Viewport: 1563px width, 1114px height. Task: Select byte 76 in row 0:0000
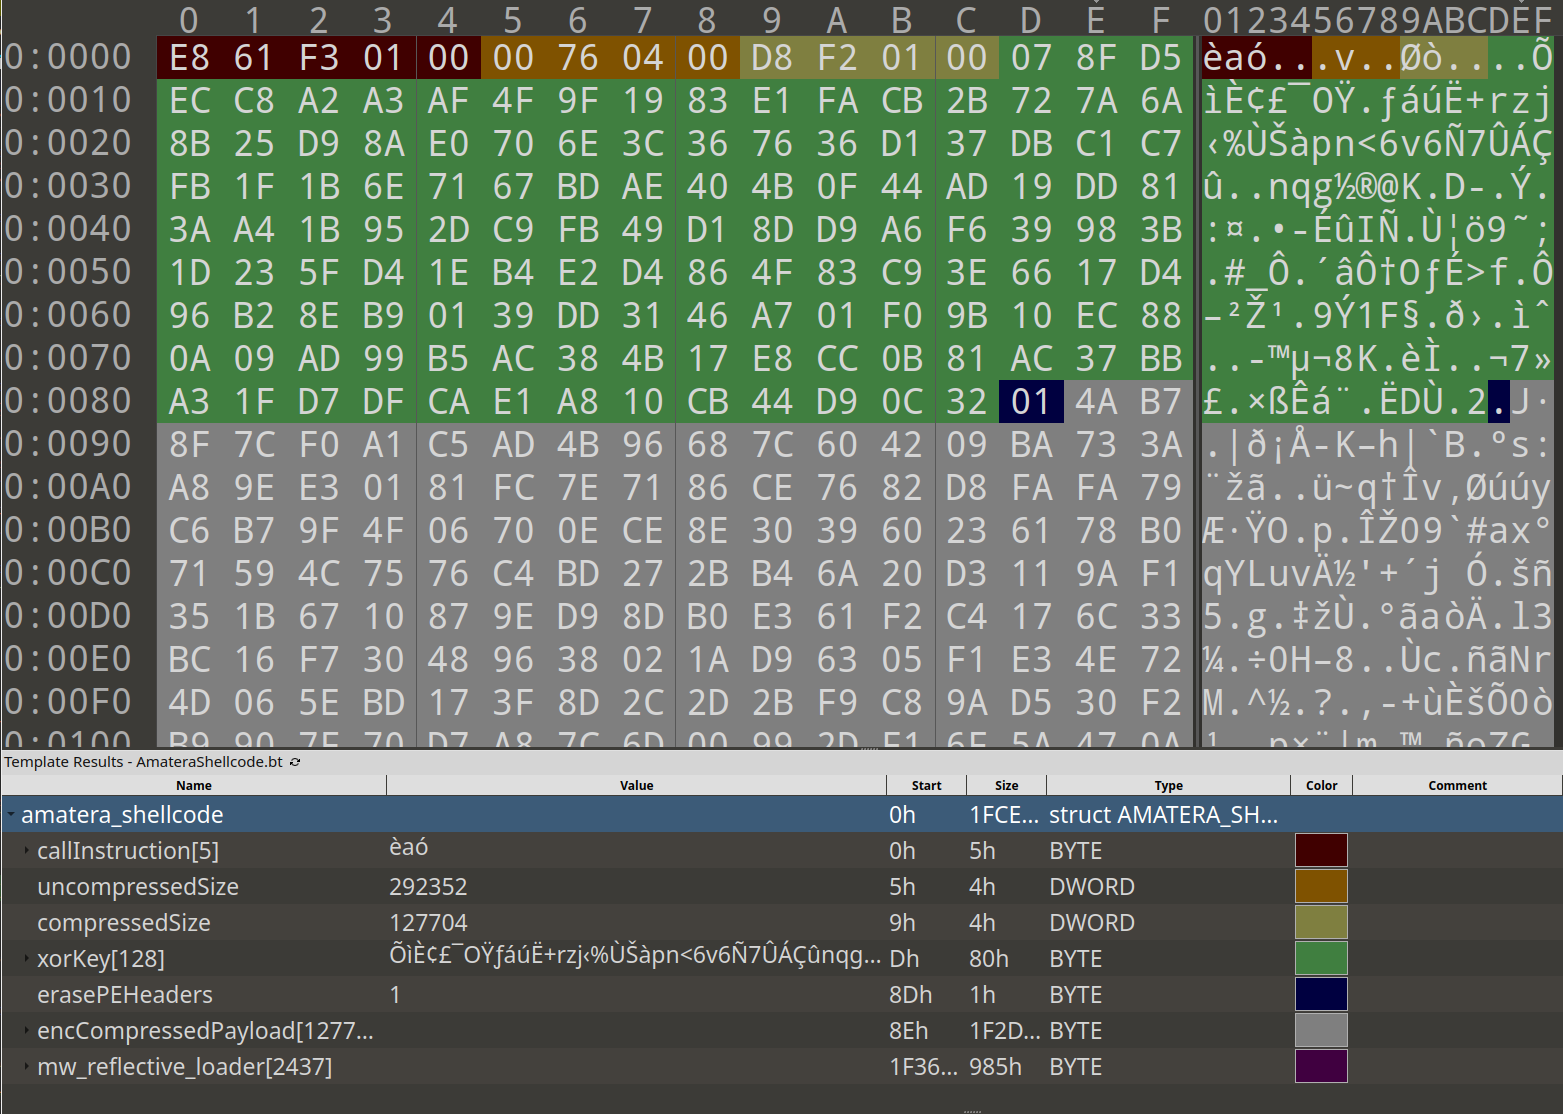[578, 58]
